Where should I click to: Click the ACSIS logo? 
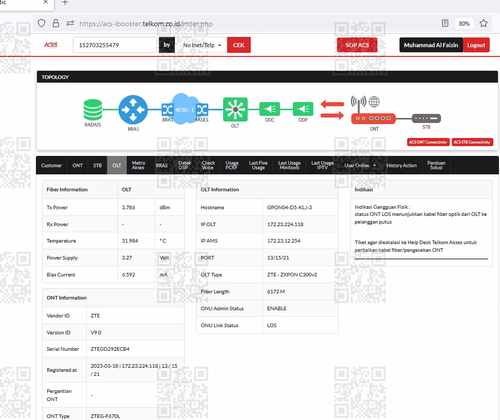click(51, 45)
